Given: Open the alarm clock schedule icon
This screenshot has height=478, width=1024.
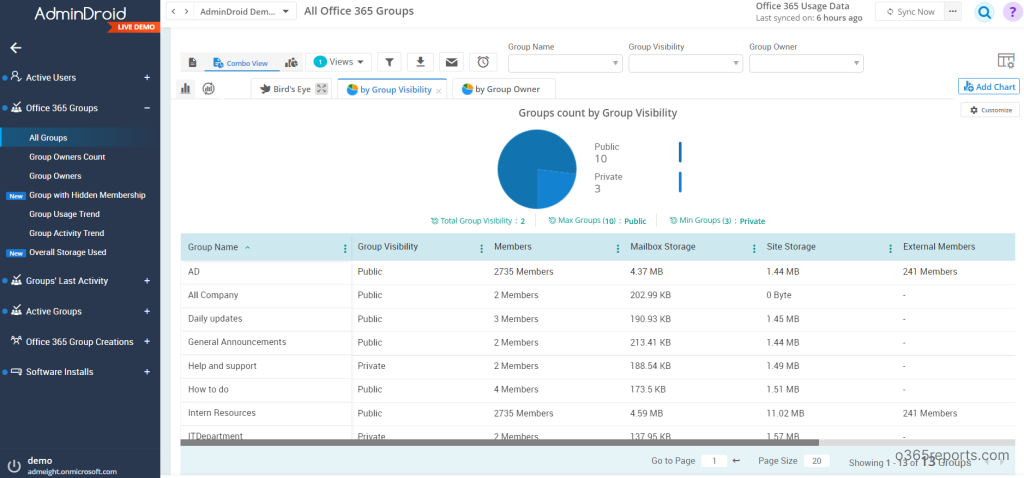Looking at the screenshot, I should [x=483, y=62].
